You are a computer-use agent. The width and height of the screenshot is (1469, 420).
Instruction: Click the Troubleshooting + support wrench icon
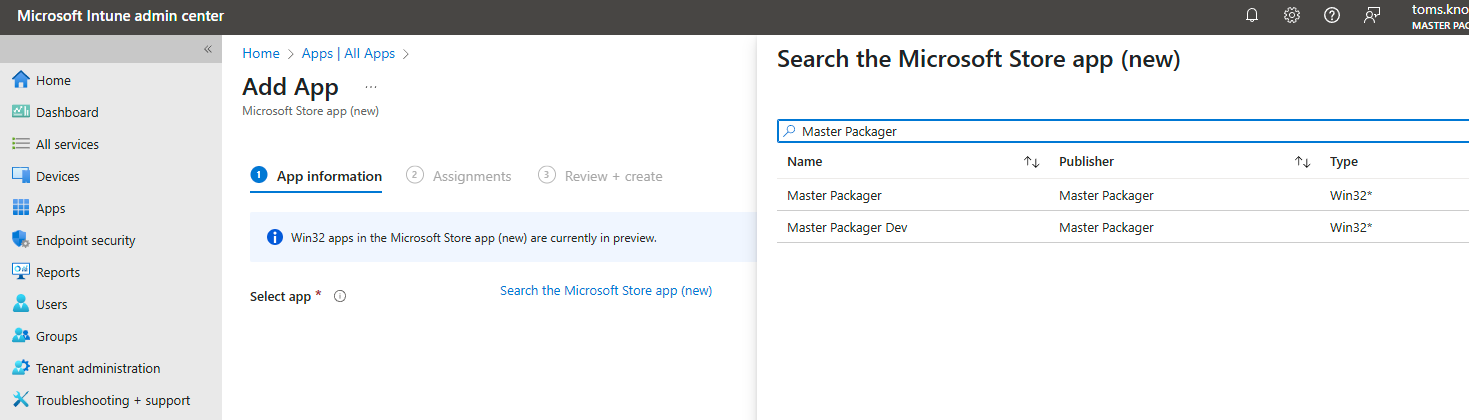click(21, 400)
